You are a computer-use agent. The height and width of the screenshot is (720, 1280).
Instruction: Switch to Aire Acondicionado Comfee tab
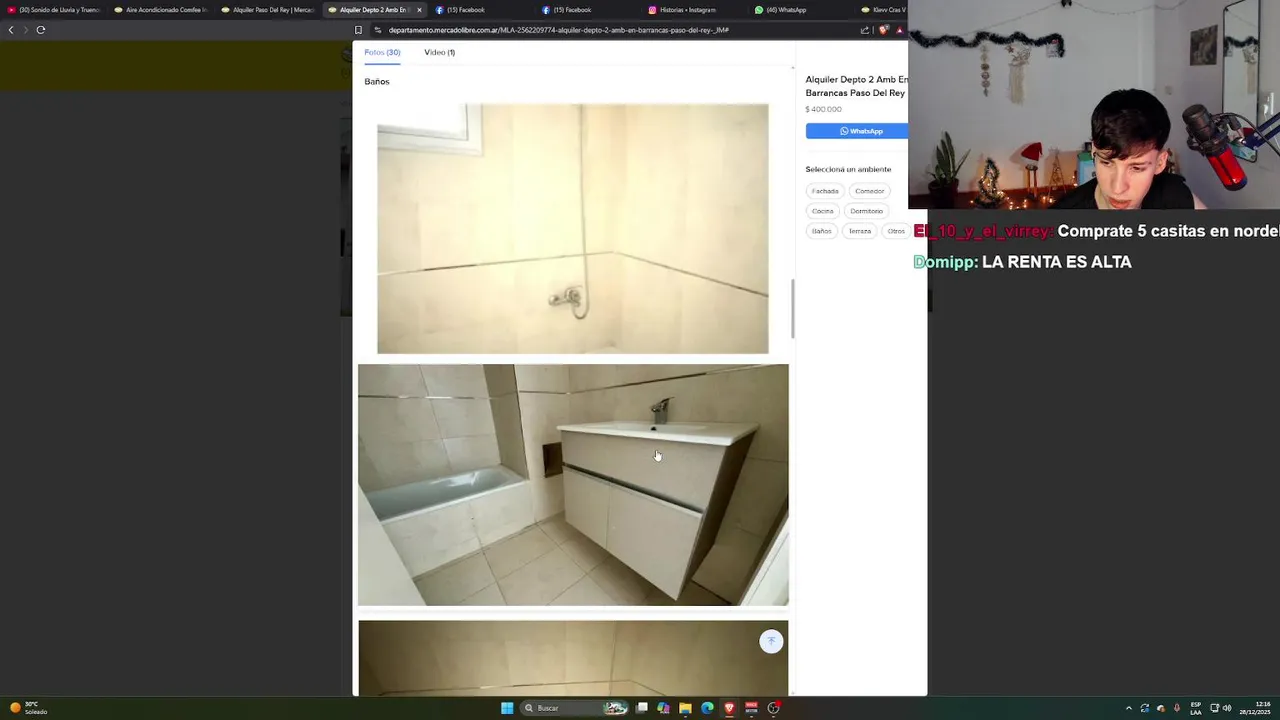[161, 10]
